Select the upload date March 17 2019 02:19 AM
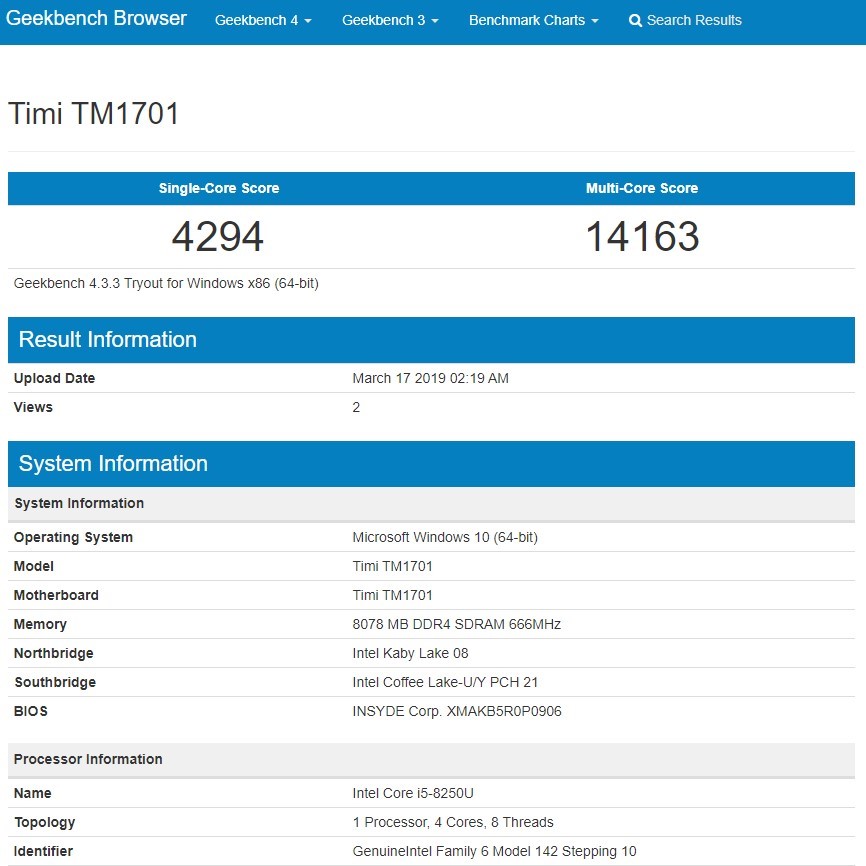The image size is (866, 866). (x=430, y=378)
